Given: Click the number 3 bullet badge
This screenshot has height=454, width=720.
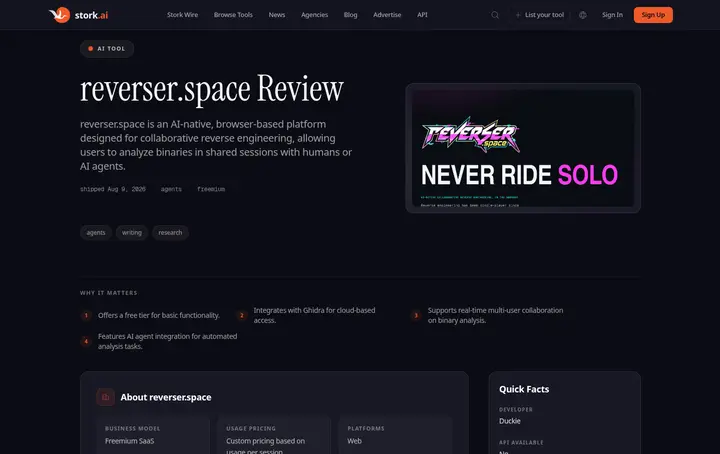Looking at the screenshot, I should 416,315.
